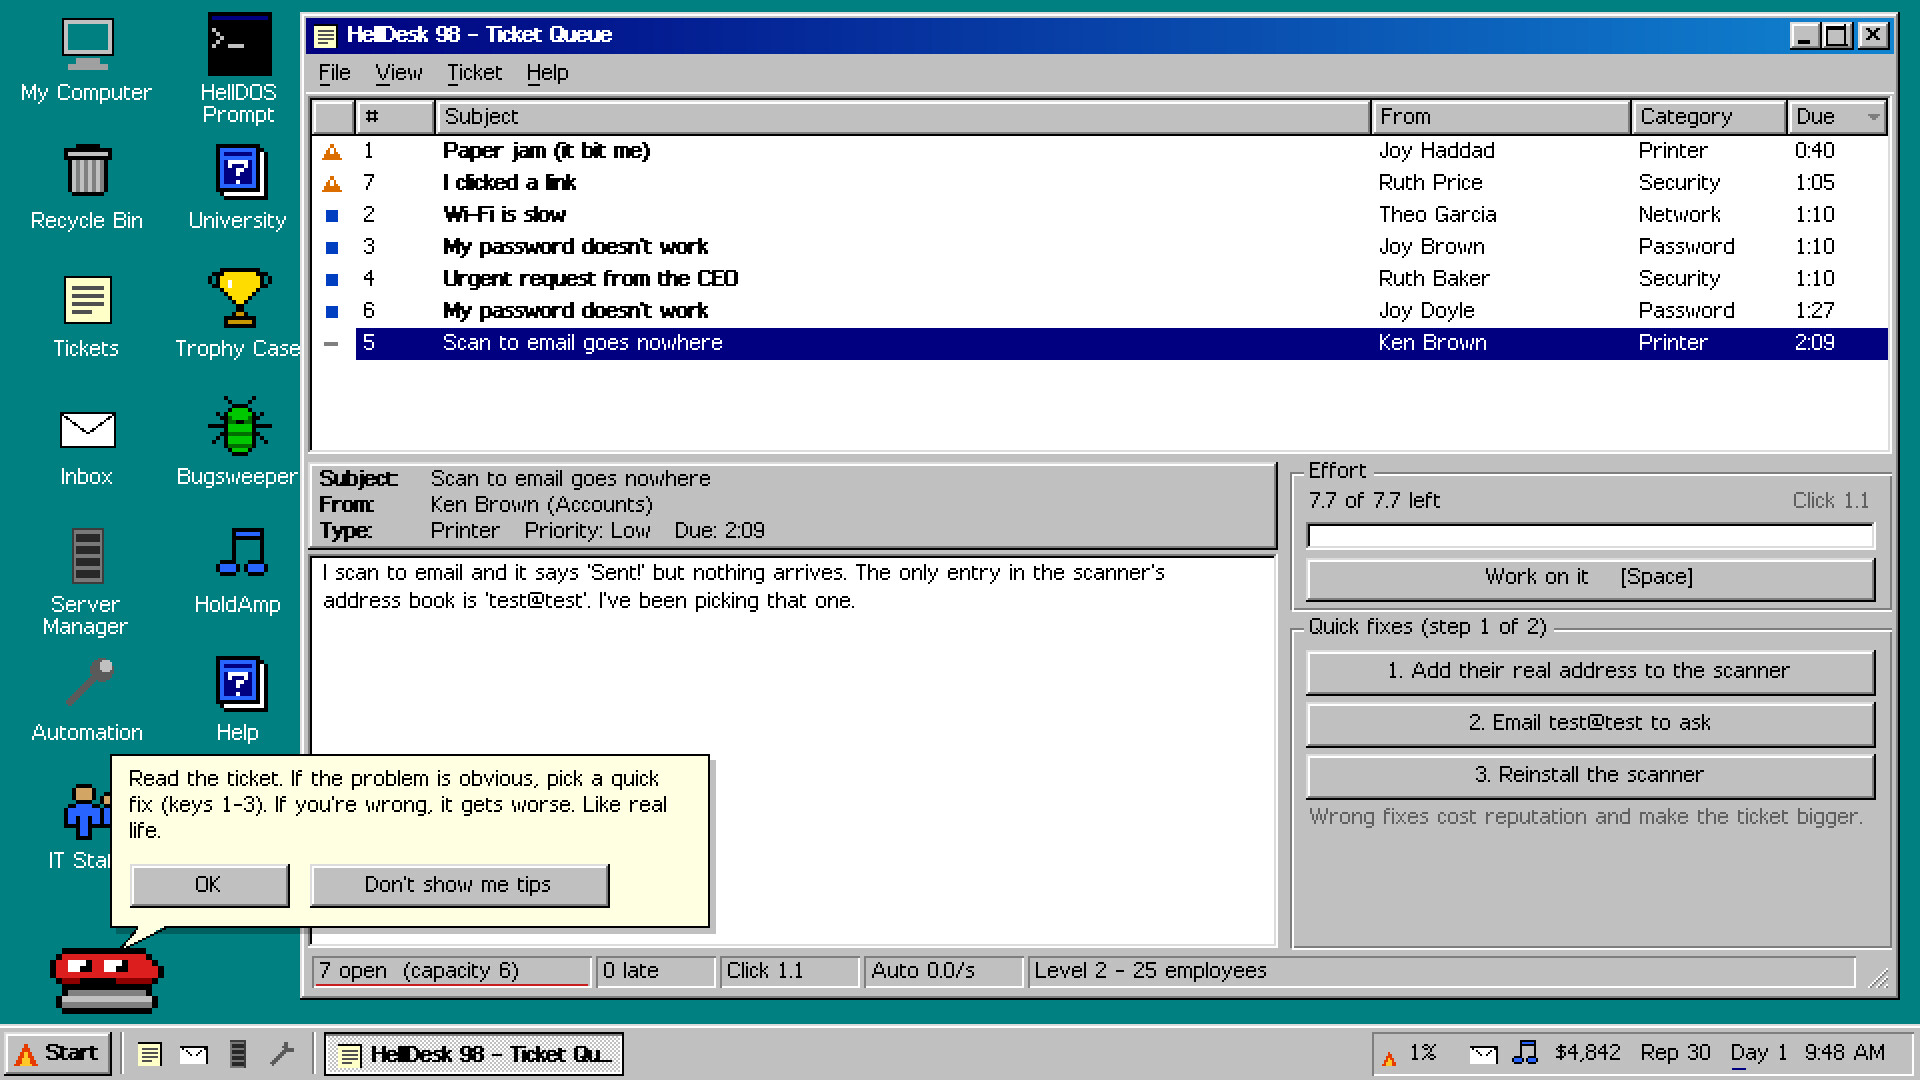Open the University book icon
Image resolution: width=1920 pixels, height=1080 pixels.
point(238,185)
